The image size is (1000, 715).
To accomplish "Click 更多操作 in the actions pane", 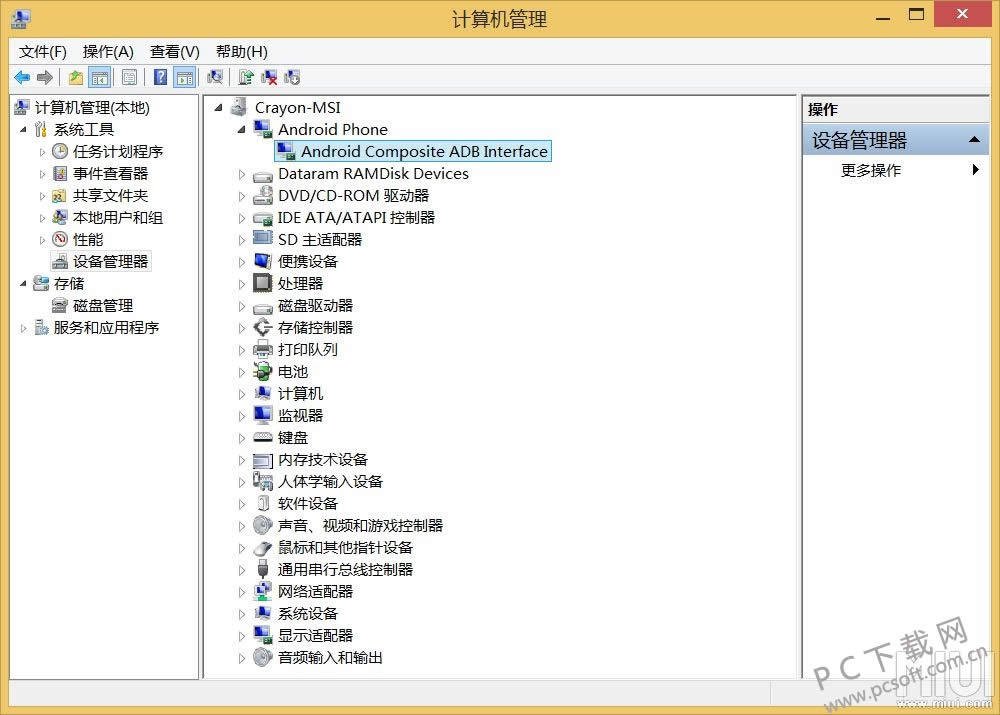I will click(x=870, y=171).
